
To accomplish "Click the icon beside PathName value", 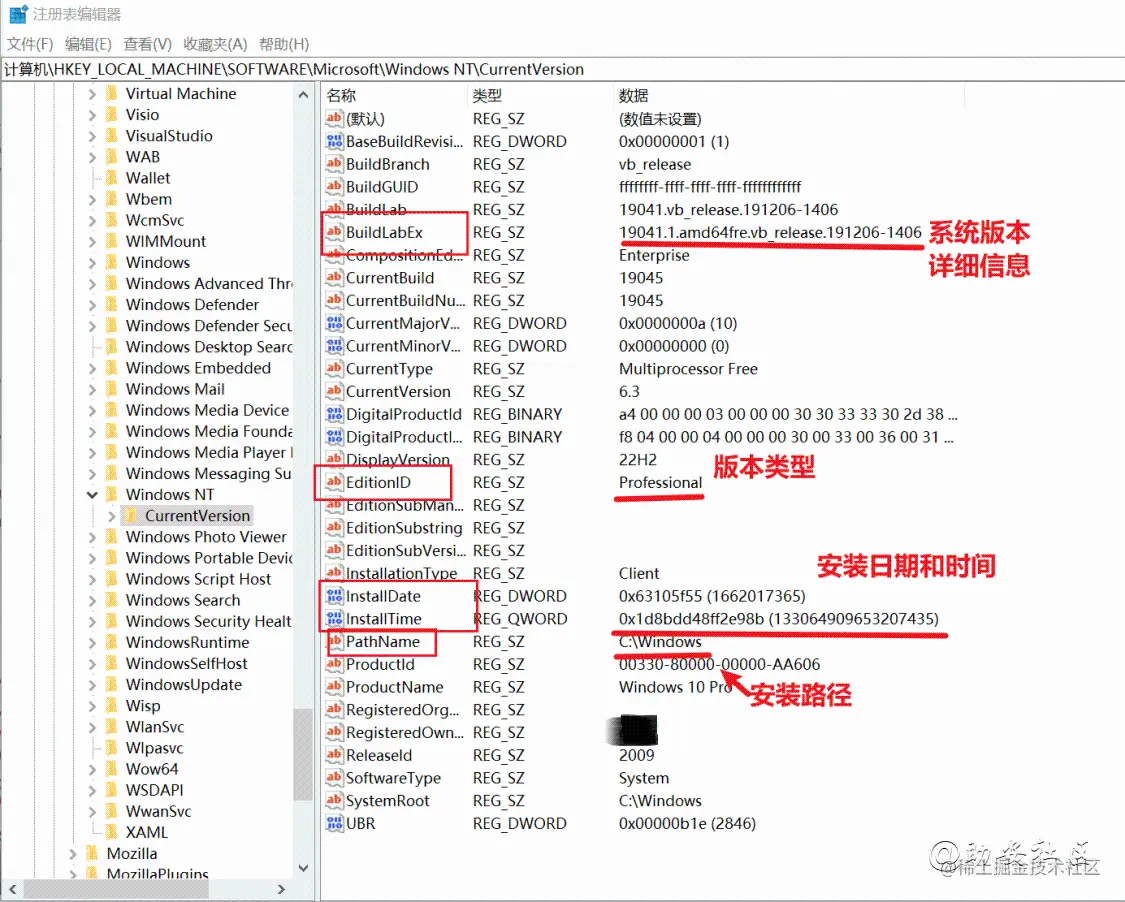I will [x=335, y=642].
